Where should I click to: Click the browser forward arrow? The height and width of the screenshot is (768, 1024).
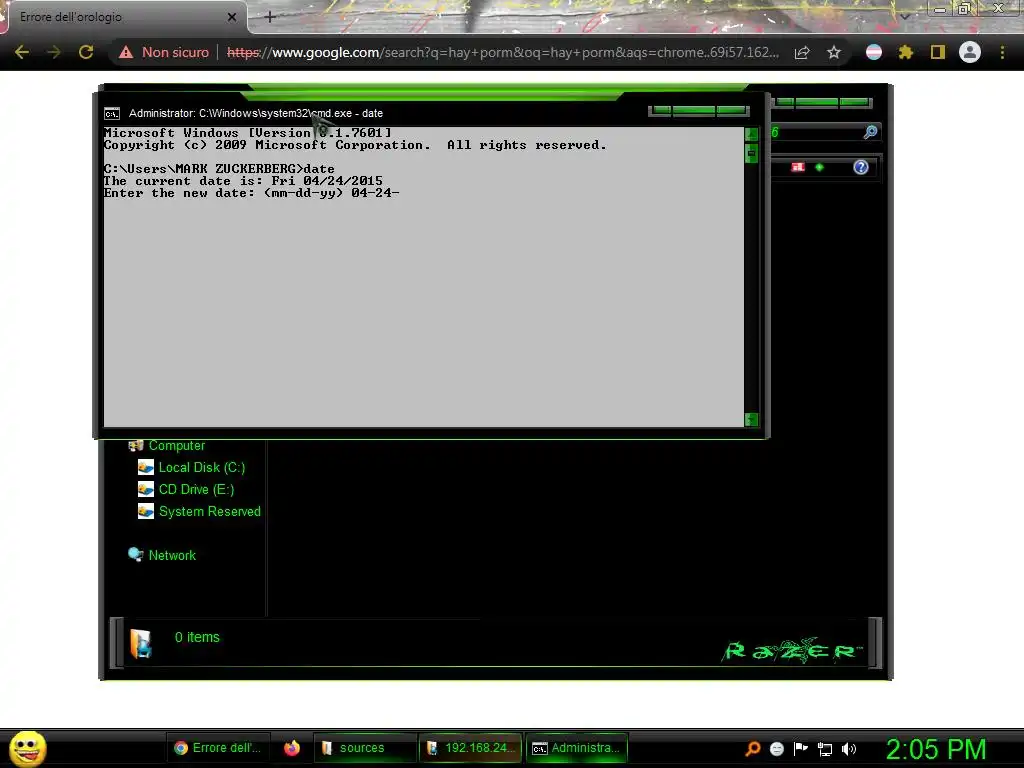54,52
